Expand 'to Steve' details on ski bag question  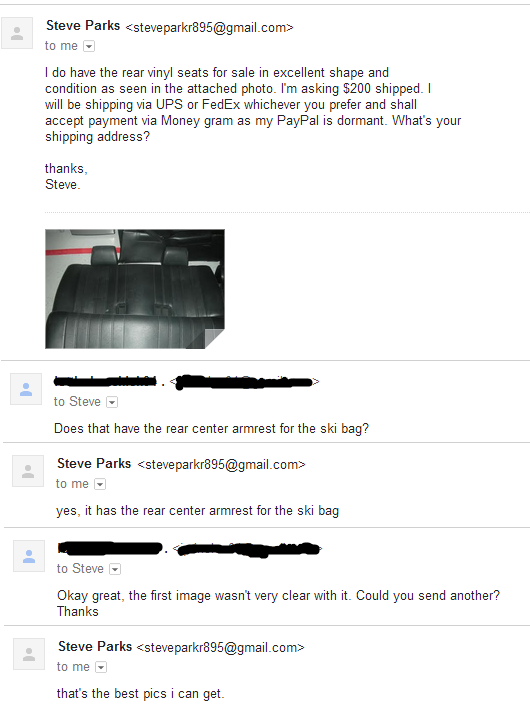(x=112, y=402)
